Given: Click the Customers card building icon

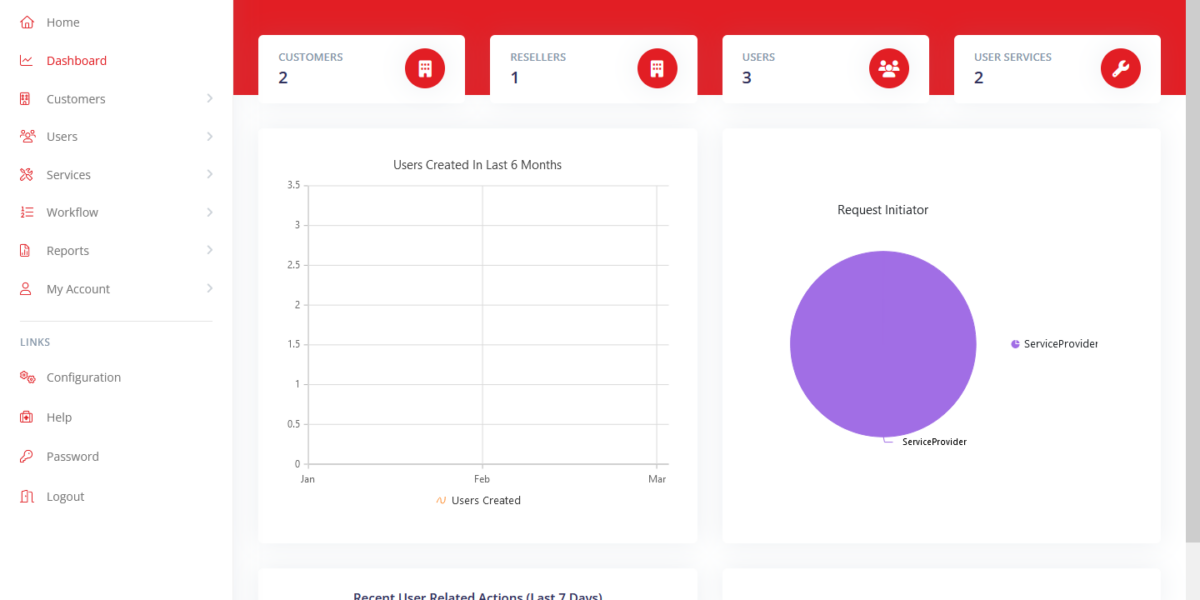Looking at the screenshot, I should [424, 69].
